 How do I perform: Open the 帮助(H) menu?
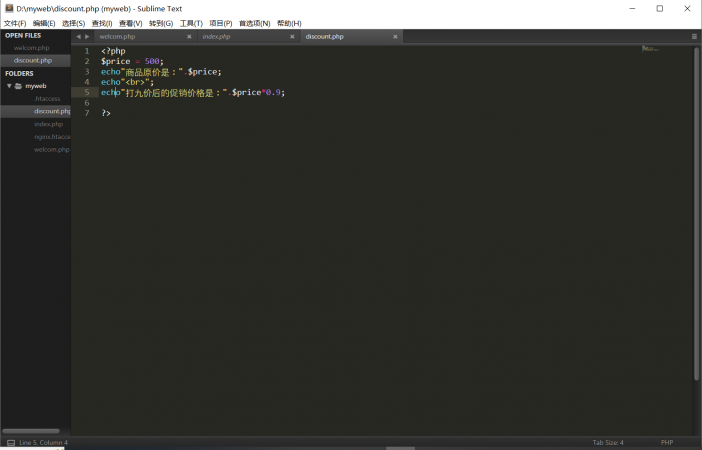pos(289,23)
